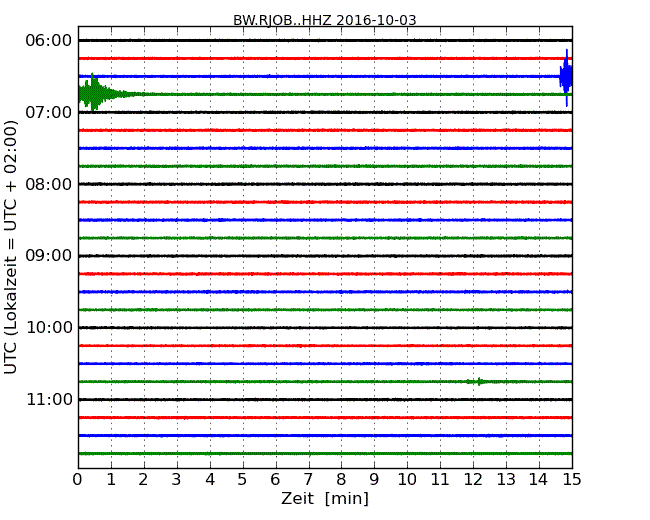Viewport: 650px width, 520px height.
Task: Click the 08:00 y-axis tick label
Action: 49,184
